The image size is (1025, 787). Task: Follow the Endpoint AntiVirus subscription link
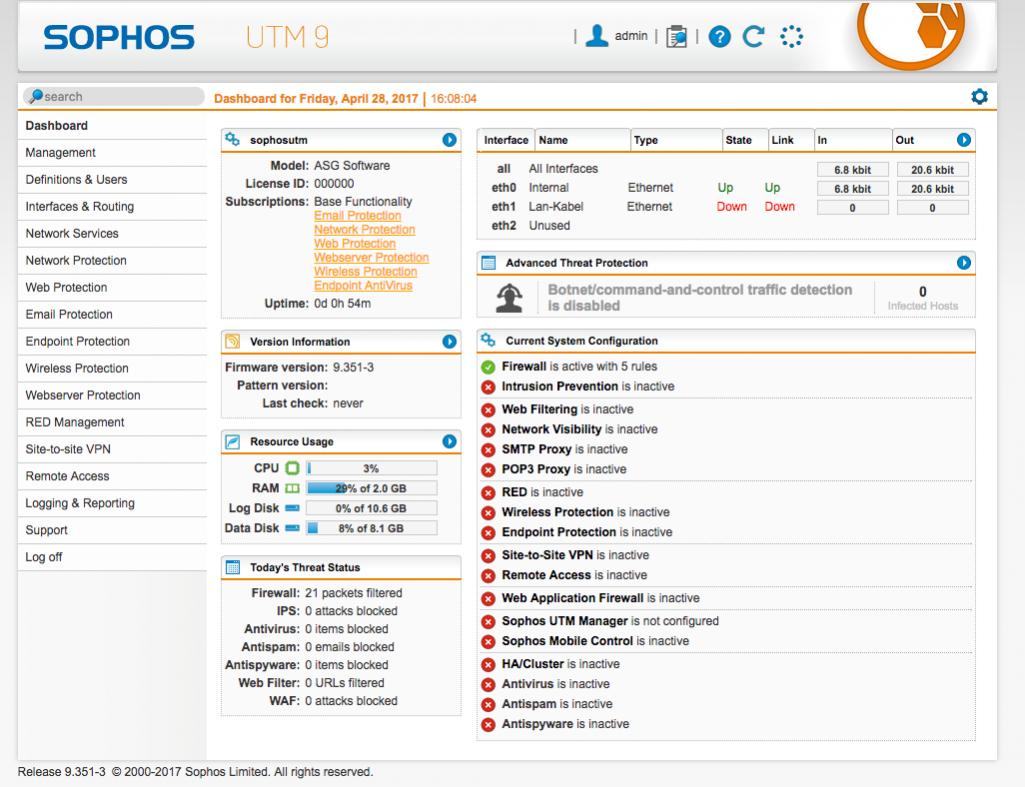(363, 286)
